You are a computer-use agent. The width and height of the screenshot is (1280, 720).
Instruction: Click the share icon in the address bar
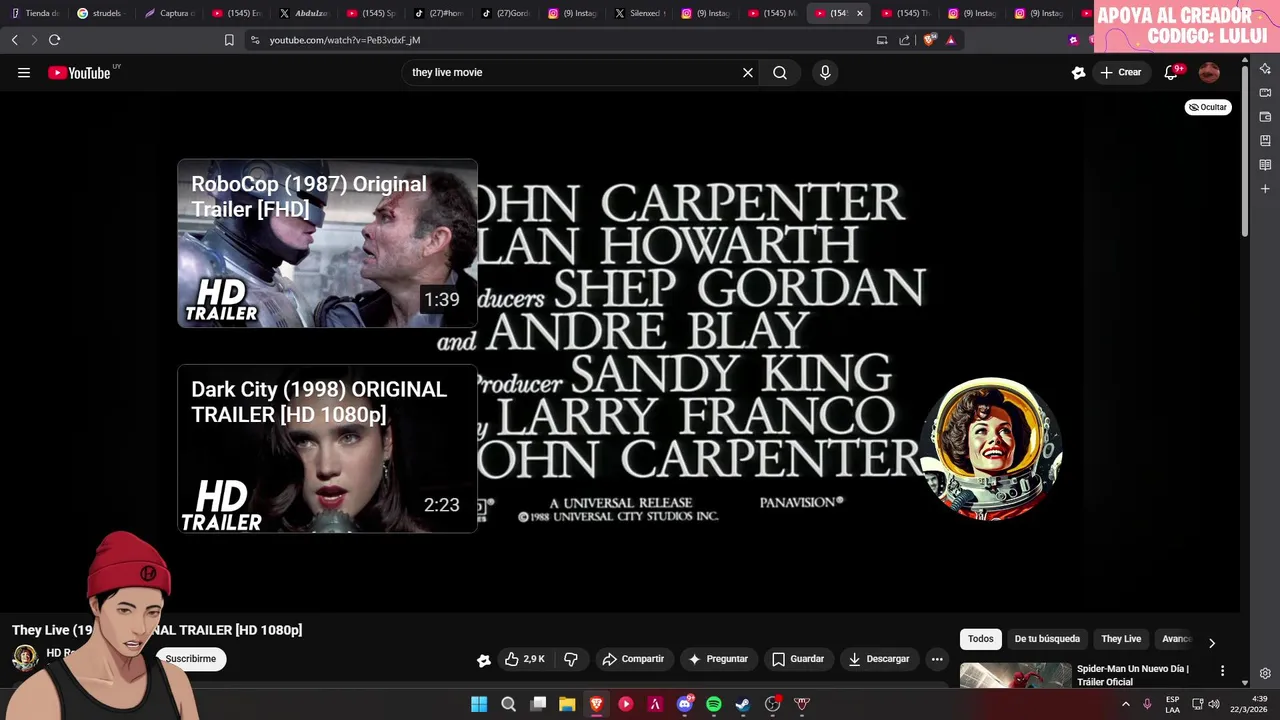[904, 40]
